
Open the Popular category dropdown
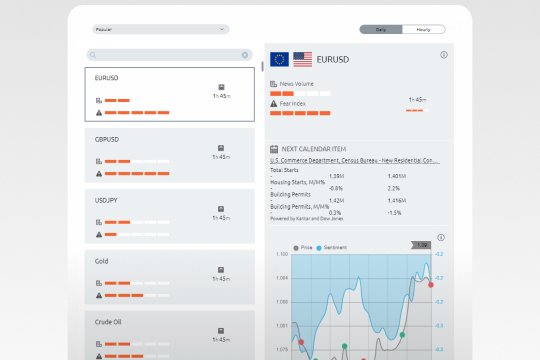[x=161, y=29]
